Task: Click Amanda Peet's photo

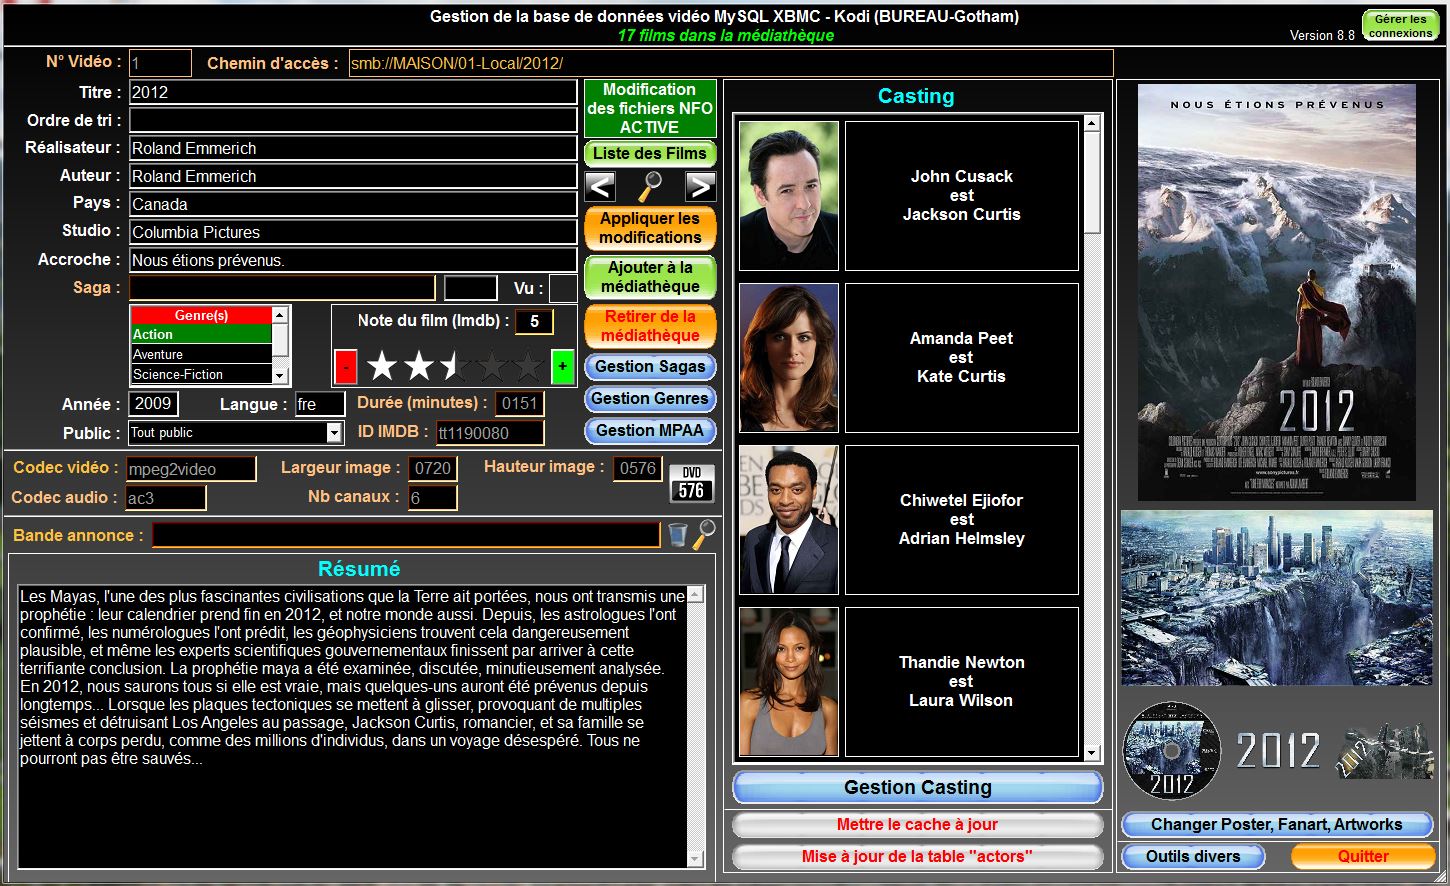Action: tap(789, 358)
